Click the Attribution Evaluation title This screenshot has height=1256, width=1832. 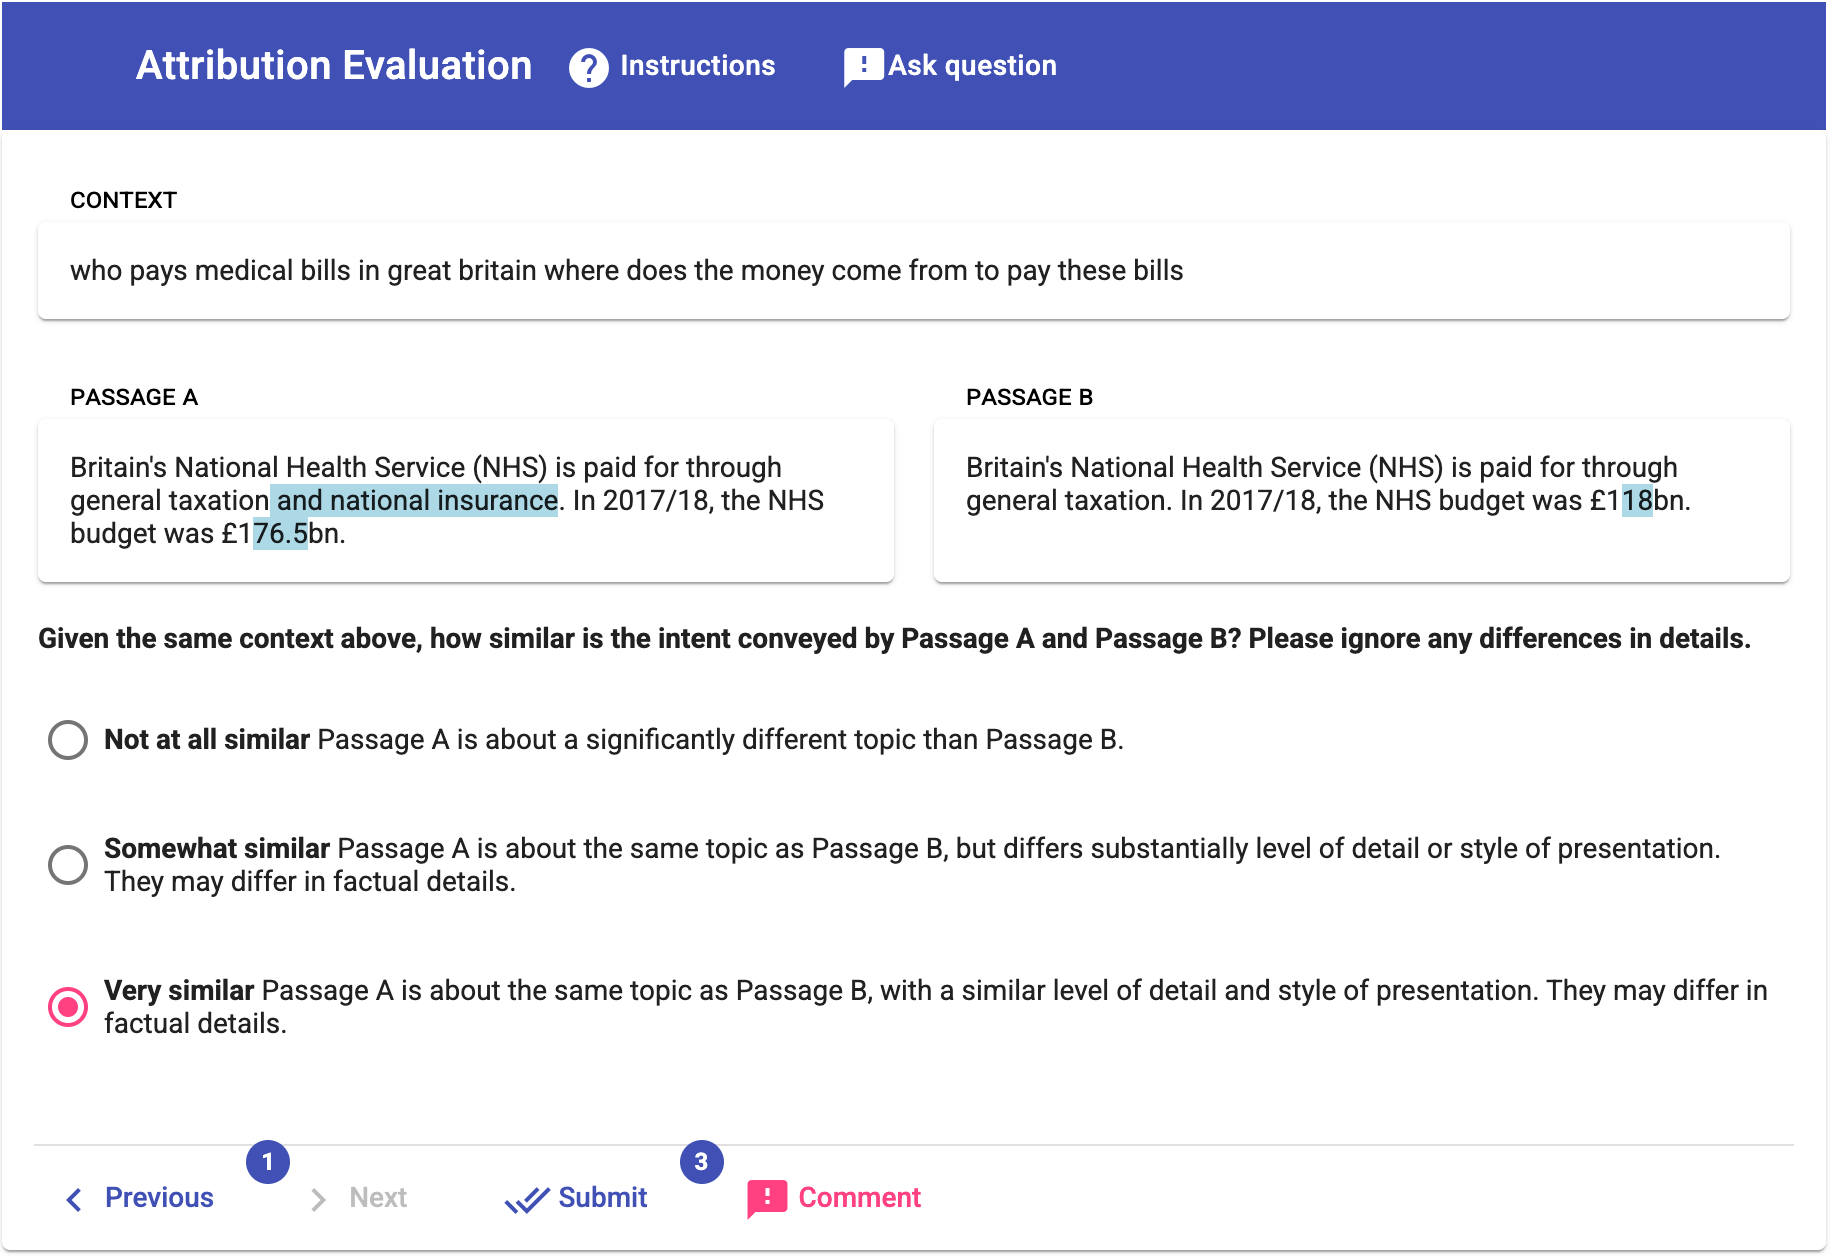[x=334, y=66]
